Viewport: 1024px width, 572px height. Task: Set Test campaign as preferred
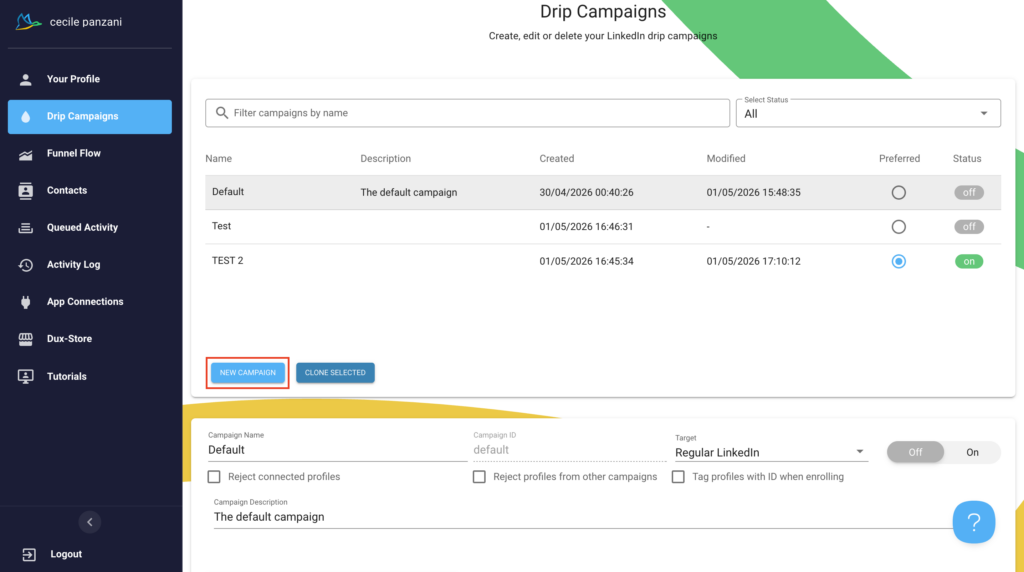tap(899, 227)
